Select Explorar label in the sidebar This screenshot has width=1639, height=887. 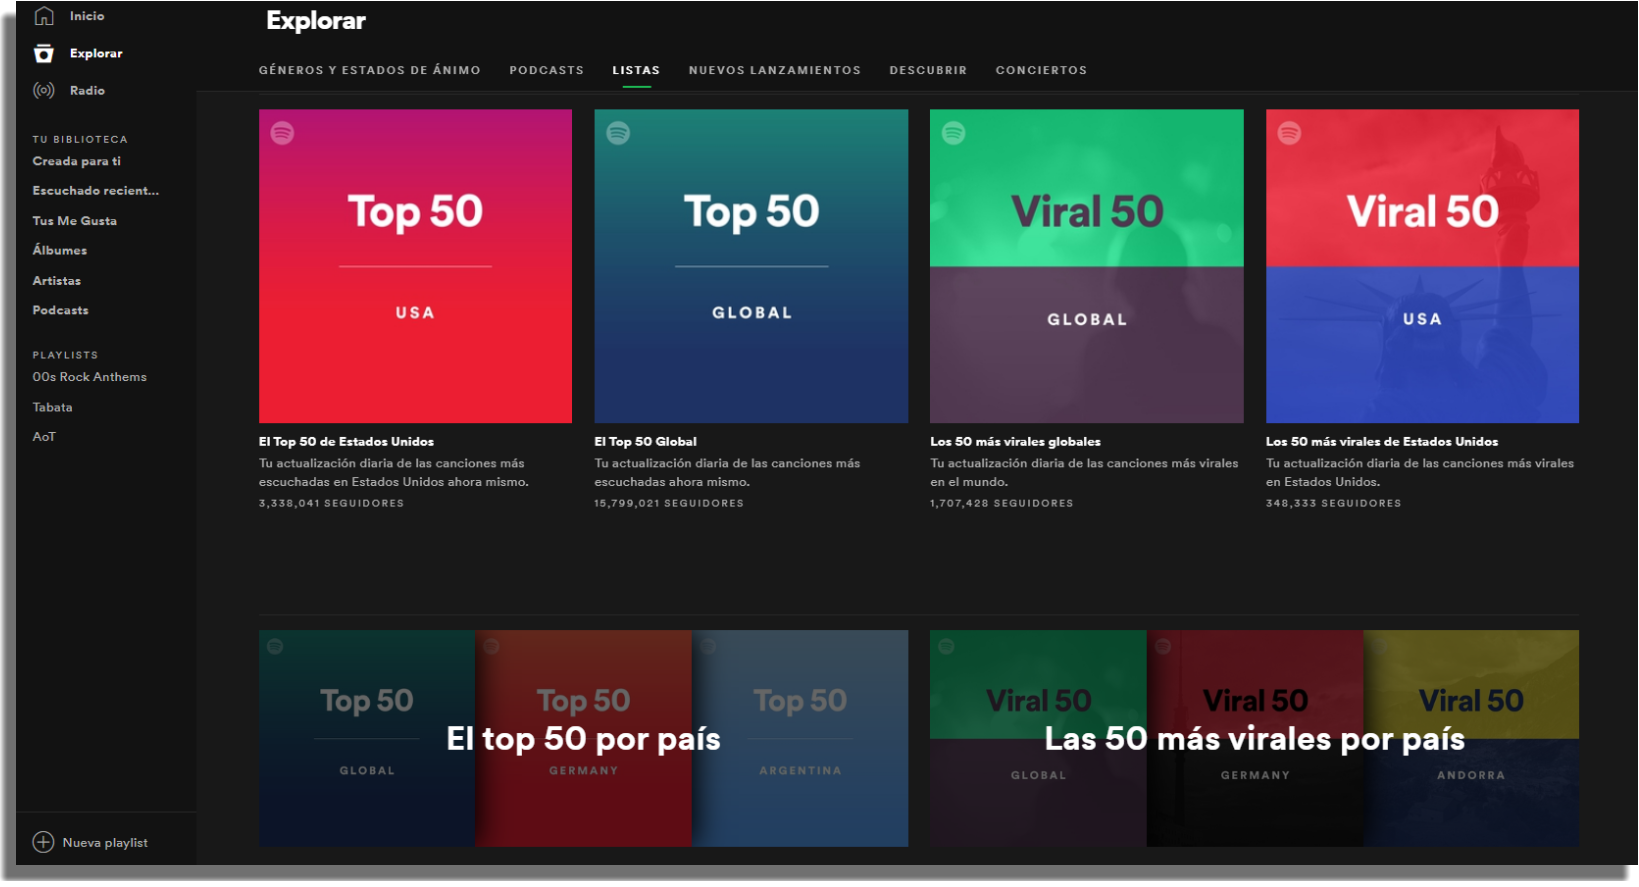(x=96, y=53)
